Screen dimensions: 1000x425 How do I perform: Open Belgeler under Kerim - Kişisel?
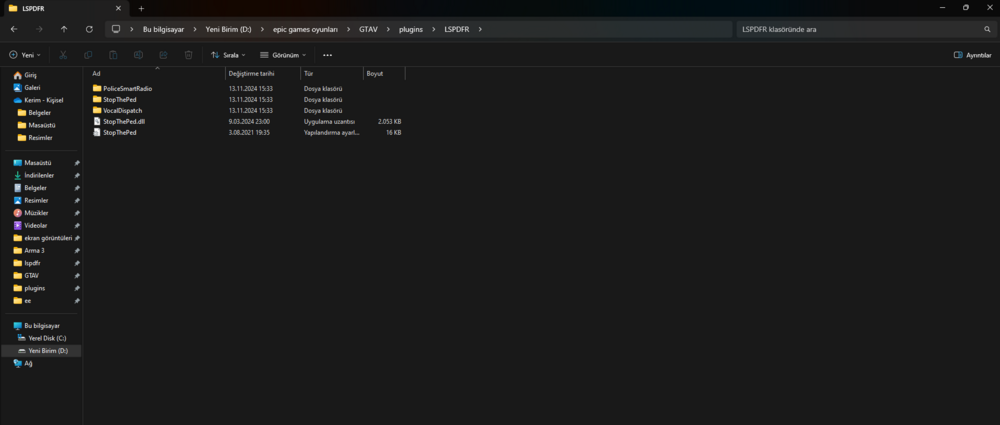[x=41, y=112]
